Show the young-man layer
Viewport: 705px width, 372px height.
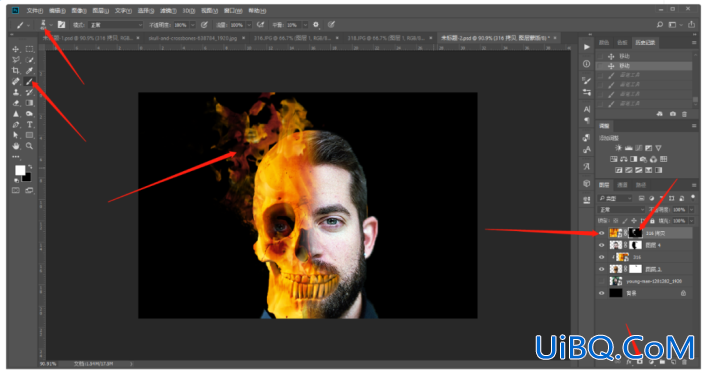602,281
